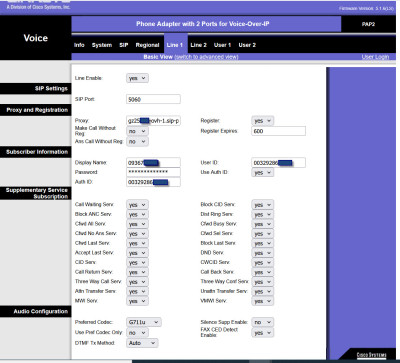Click the Password field
Image resolution: width=400 pixels, height=363 pixels.
tap(153, 172)
